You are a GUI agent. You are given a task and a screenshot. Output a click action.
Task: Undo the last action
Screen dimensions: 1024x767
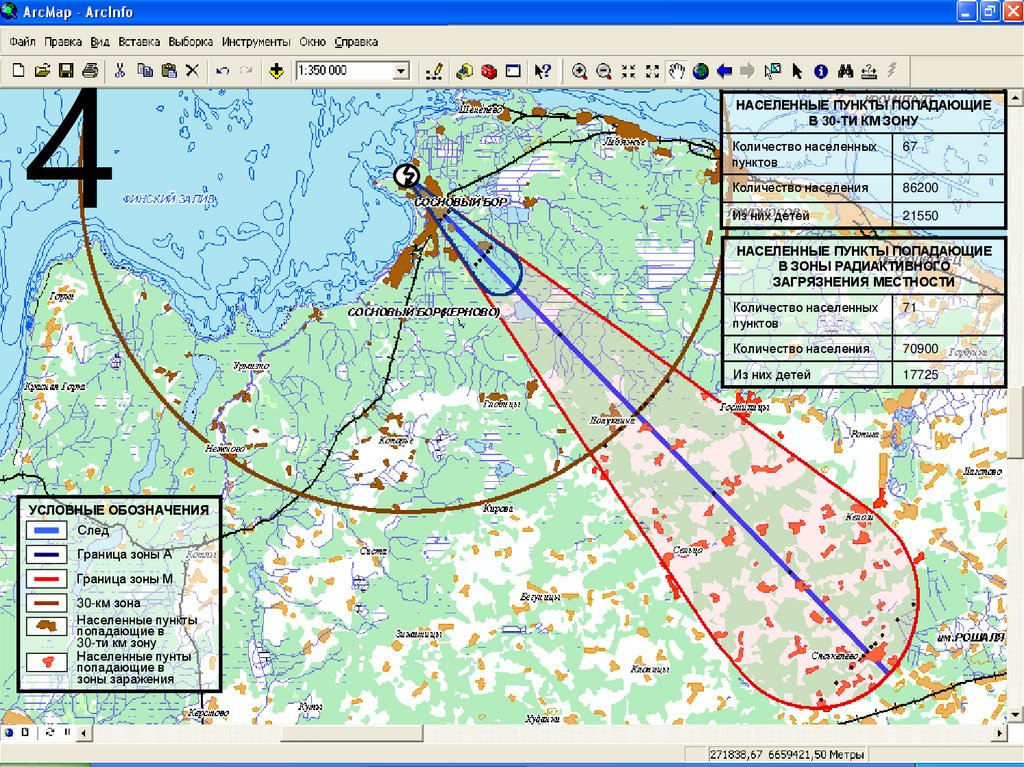click(x=223, y=71)
